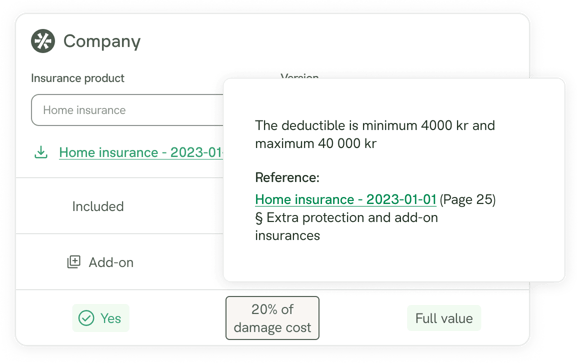
Task: Click the Reference: heading in popup
Action: tap(287, 178)
